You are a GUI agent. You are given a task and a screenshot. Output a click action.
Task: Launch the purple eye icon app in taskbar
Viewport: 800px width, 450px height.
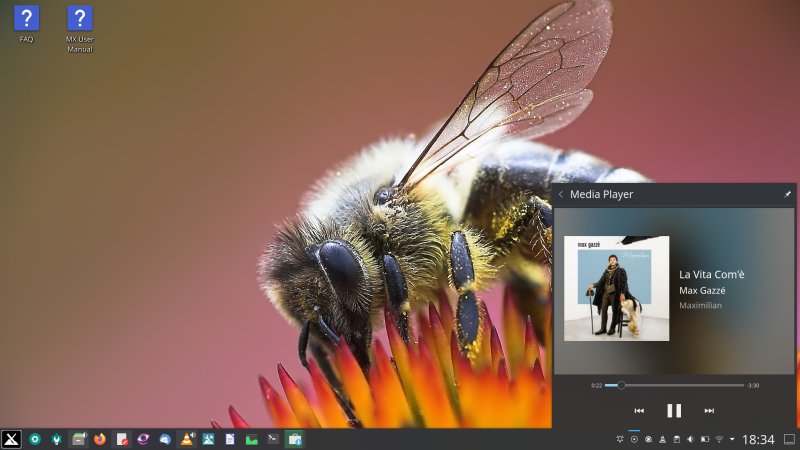point(143,439)
